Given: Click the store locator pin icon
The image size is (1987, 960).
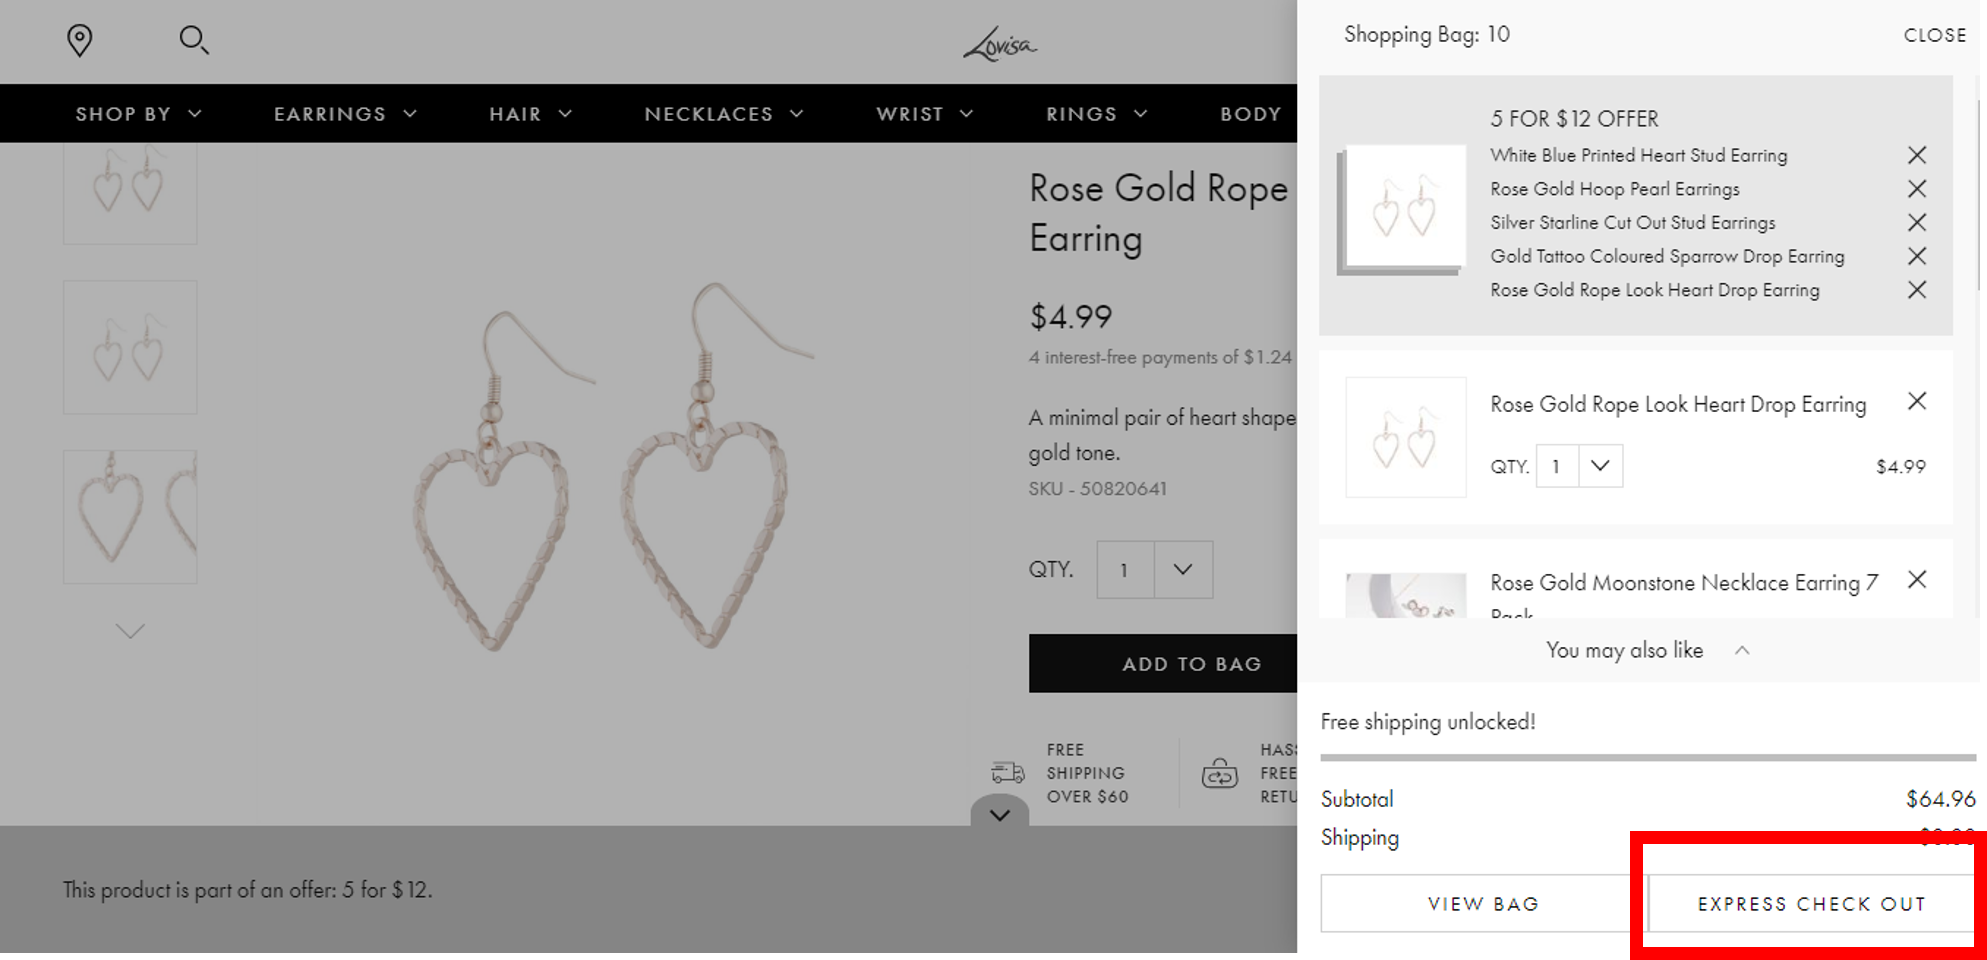Looking at the screenshot, I should [79, 40].
